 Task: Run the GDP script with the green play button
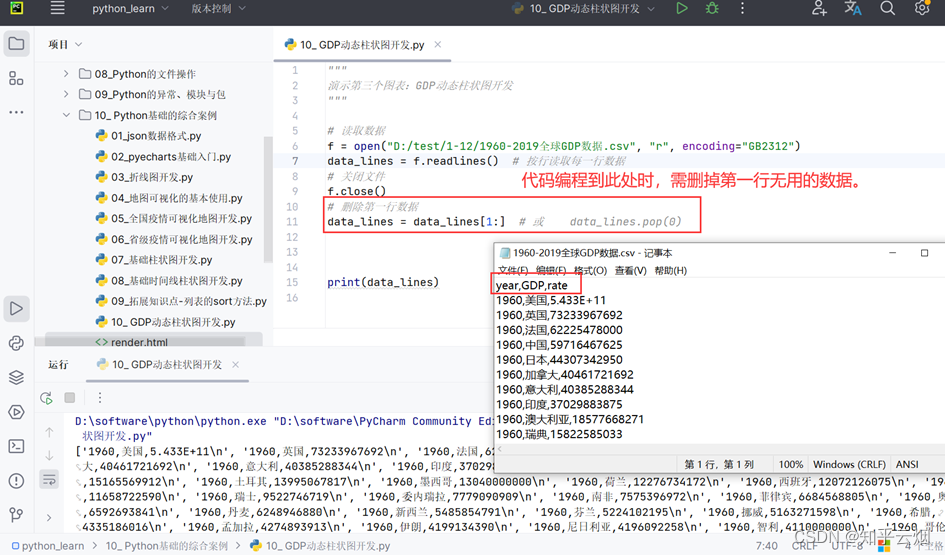[682, 8]
